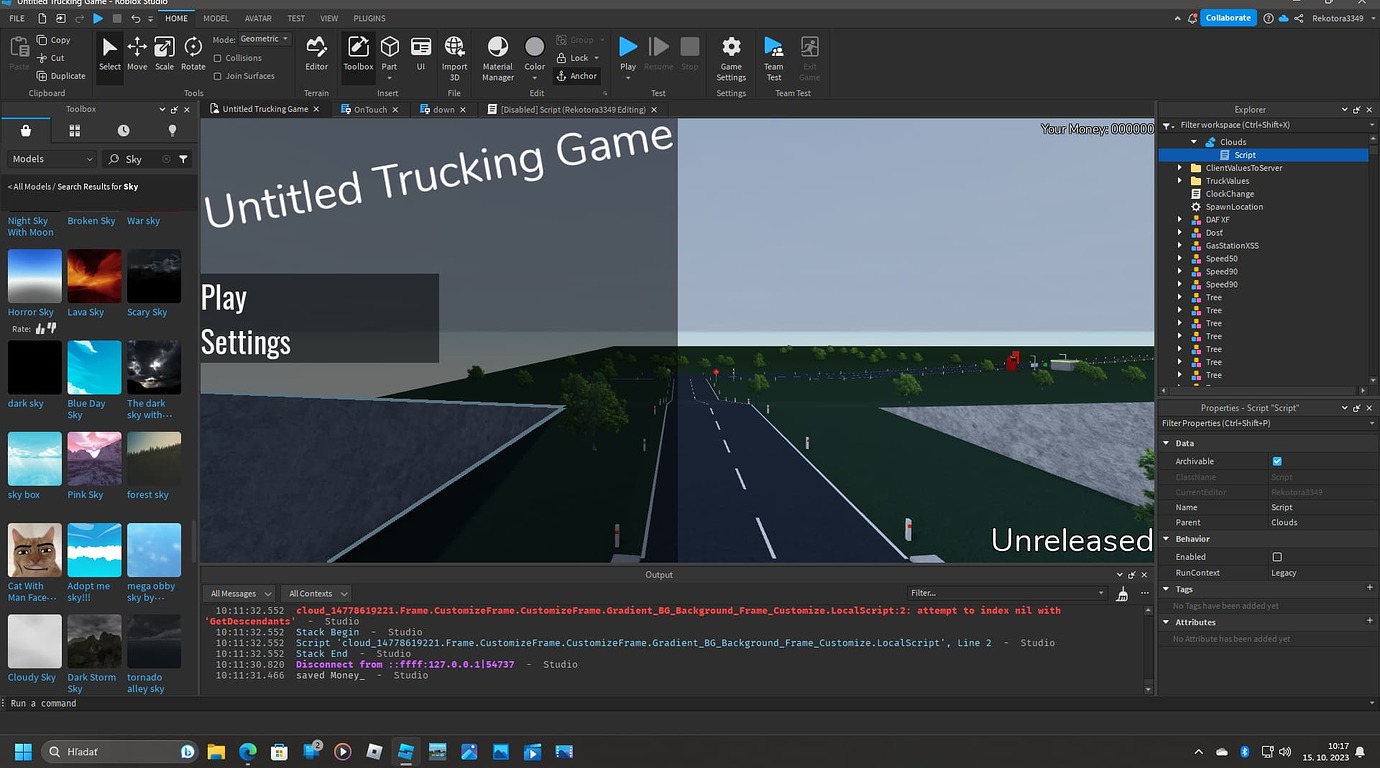Switch to the OnTouch script tab

pyautogui.click(x=370, y=109)
